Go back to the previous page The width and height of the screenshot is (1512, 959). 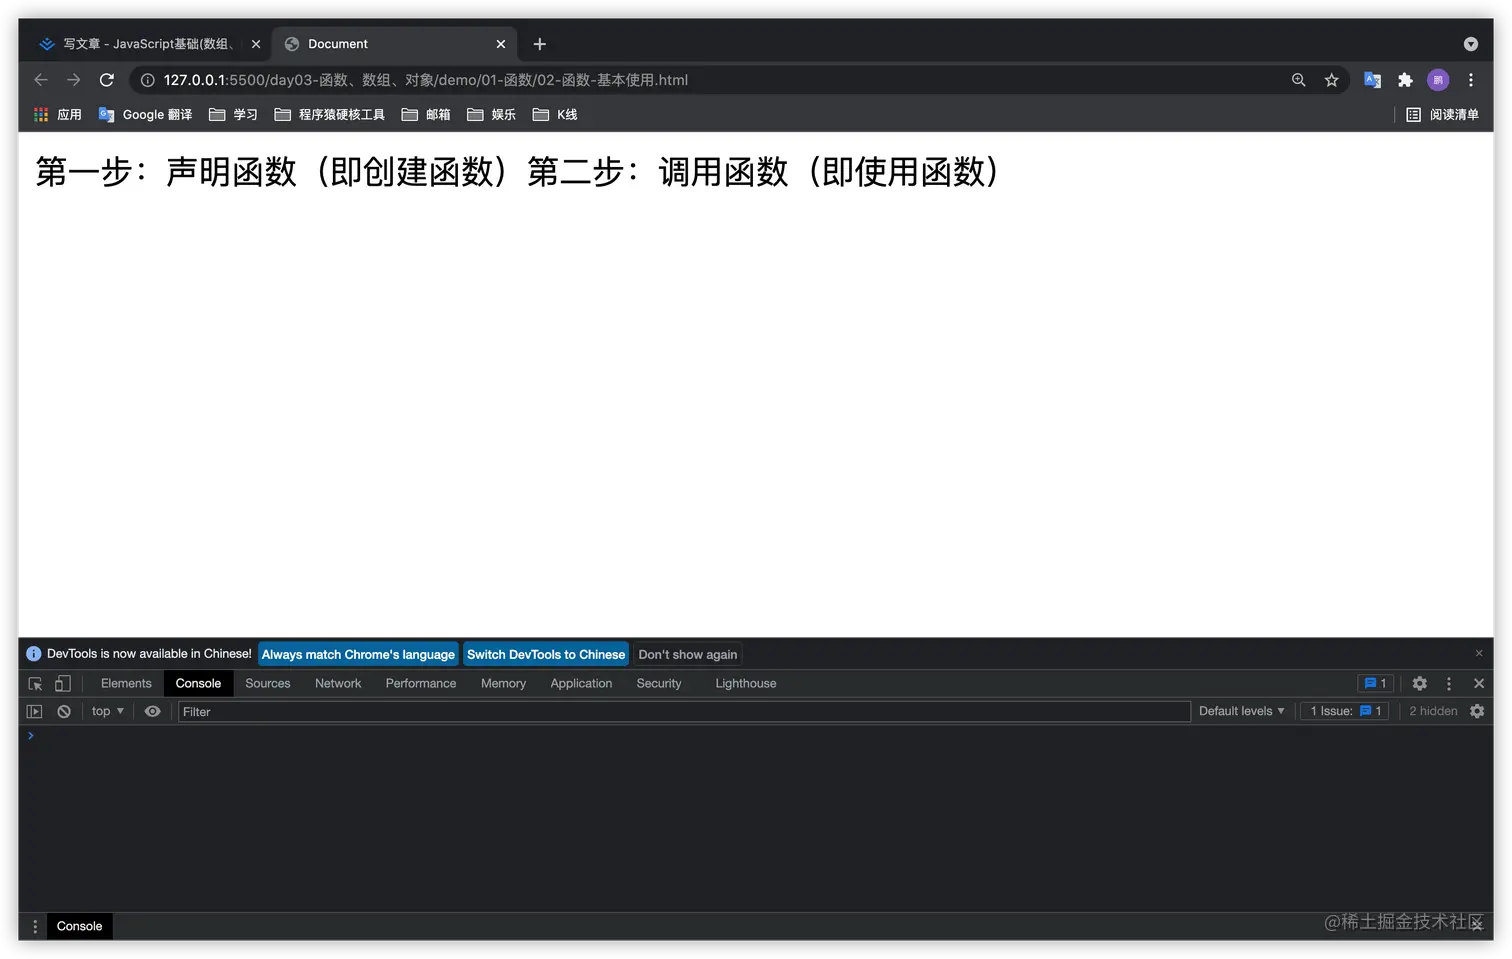tap(41, 80)
